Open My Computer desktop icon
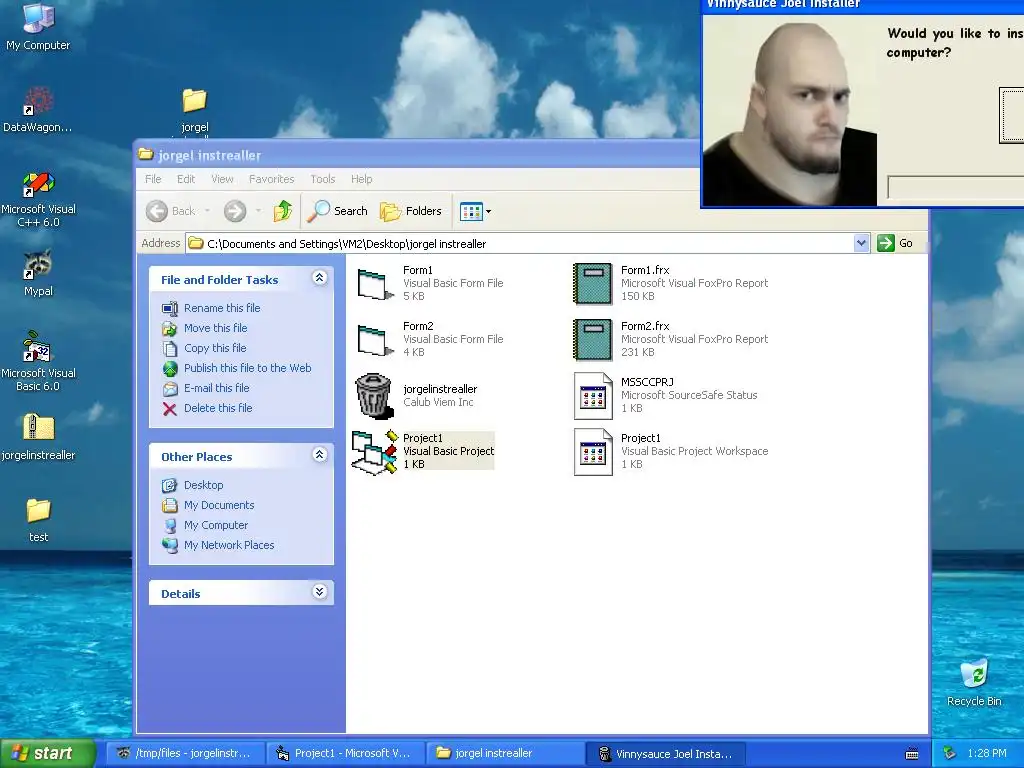Viewport: 1024px width, 768px height. pos(38,26)
